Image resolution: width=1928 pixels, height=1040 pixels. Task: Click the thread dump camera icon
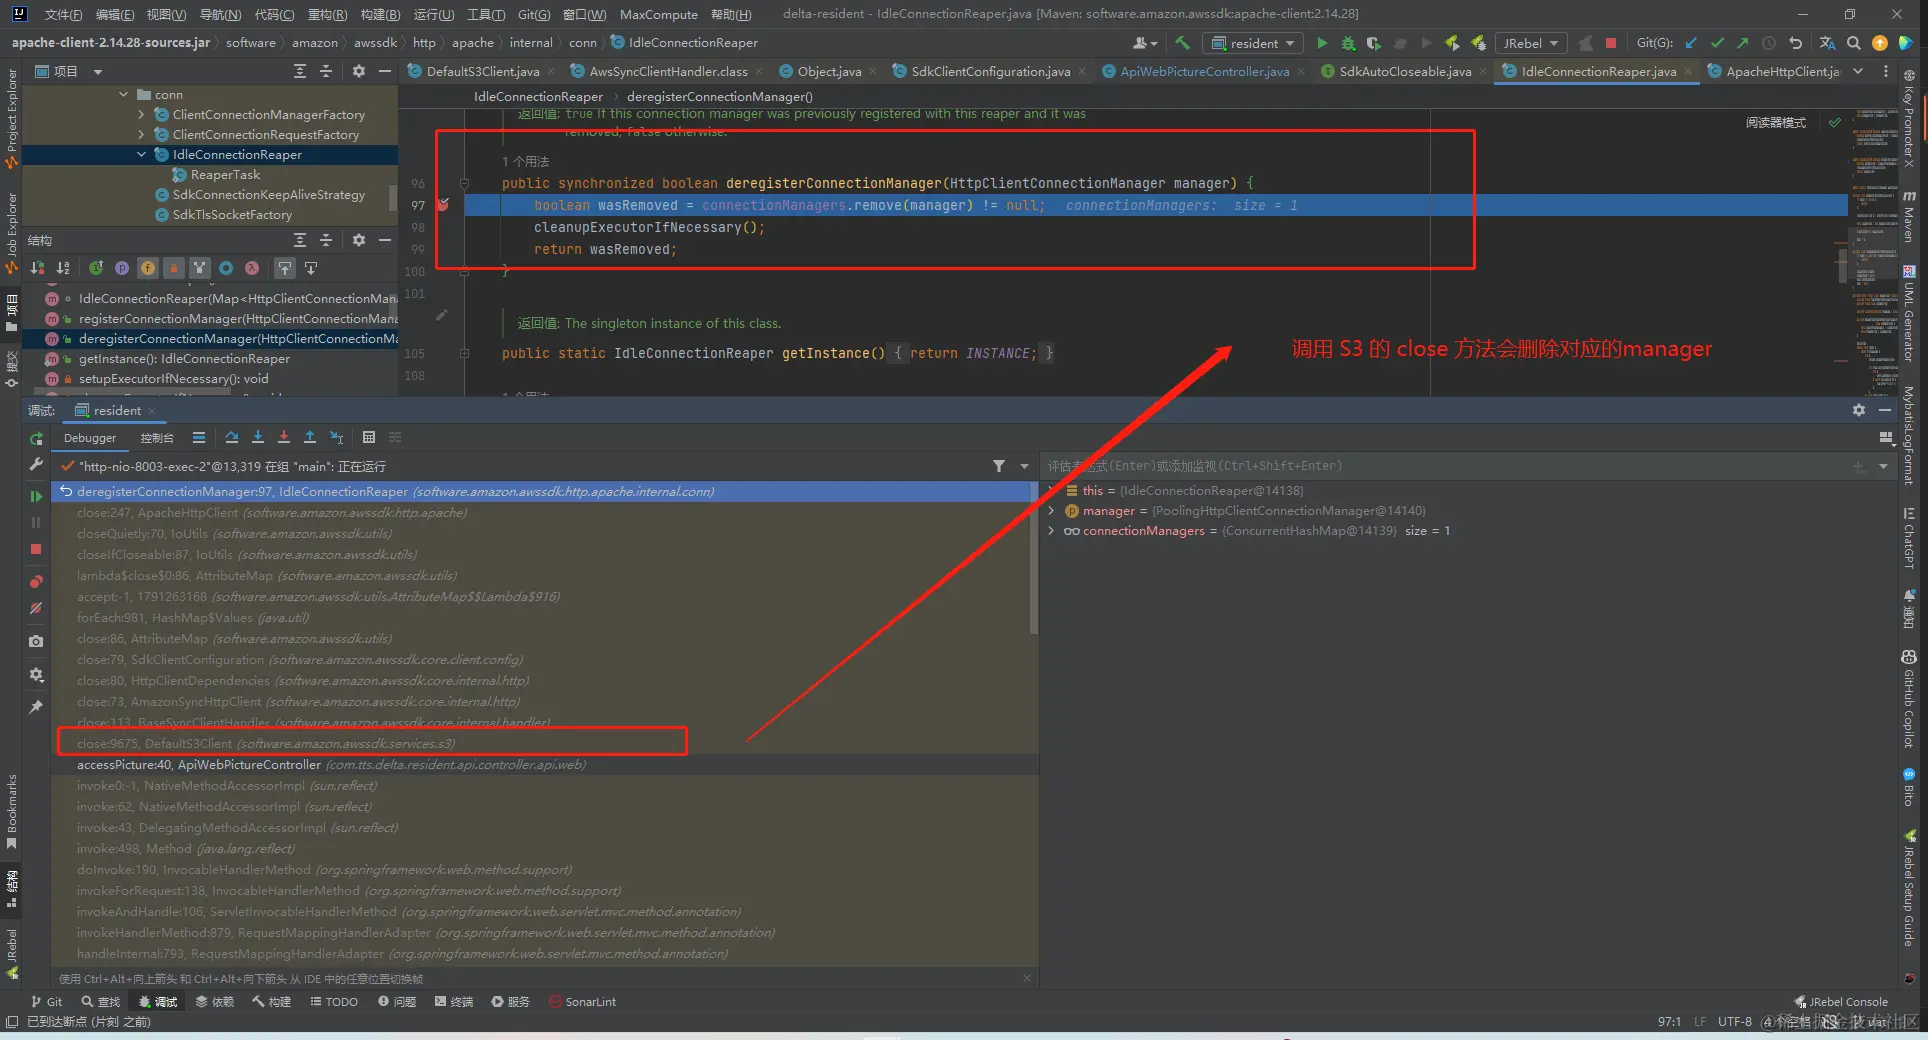pos(36,641)
